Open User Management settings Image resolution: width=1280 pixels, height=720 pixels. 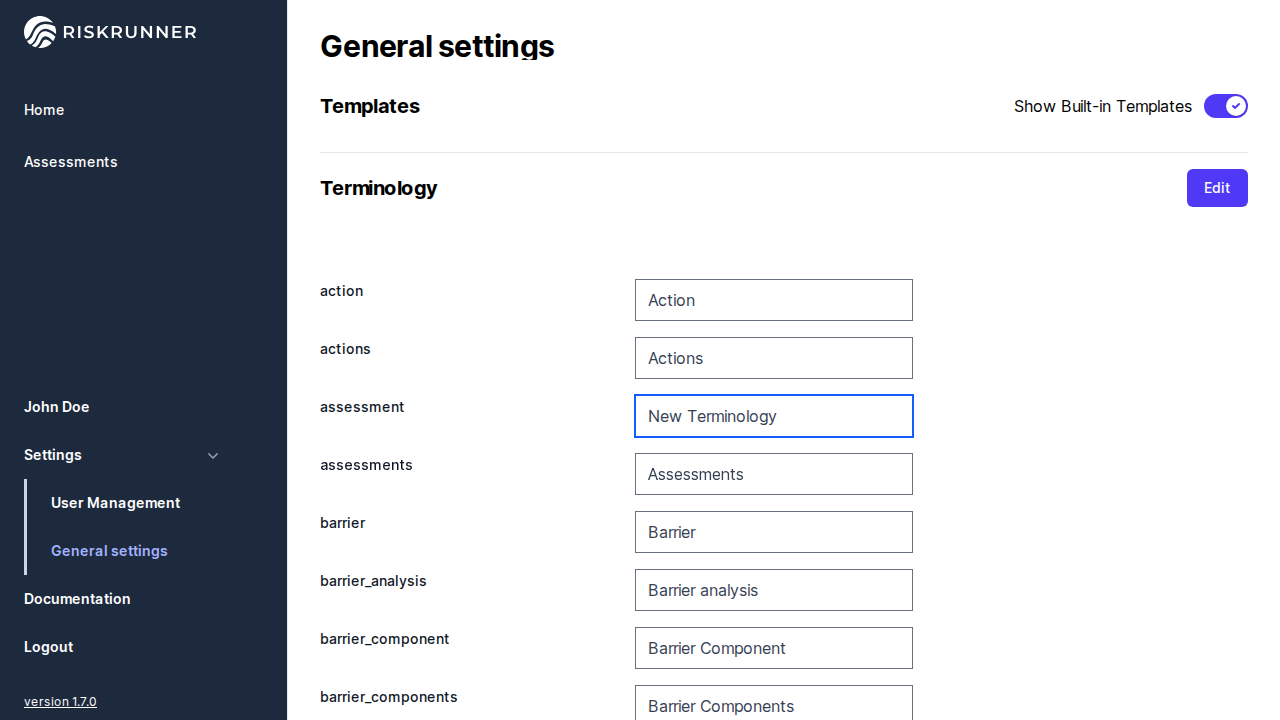[x=116, y=503]
